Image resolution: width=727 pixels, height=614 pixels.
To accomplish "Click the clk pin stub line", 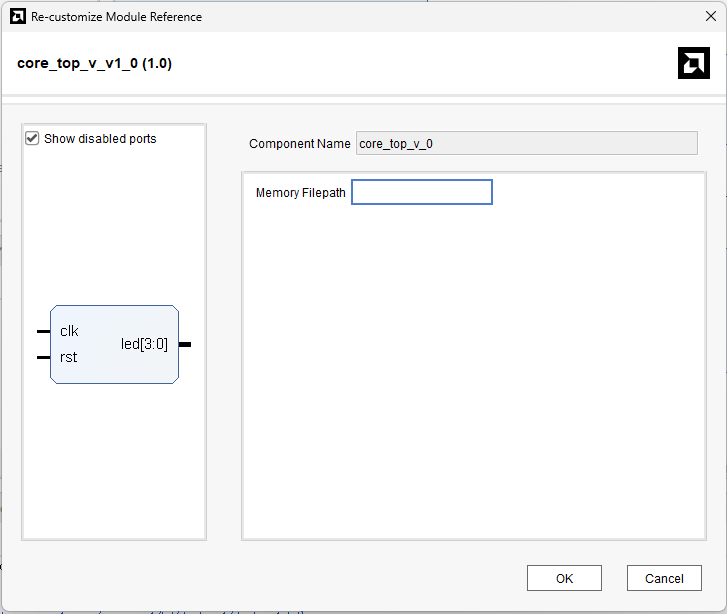I will [x=43, y=331].
